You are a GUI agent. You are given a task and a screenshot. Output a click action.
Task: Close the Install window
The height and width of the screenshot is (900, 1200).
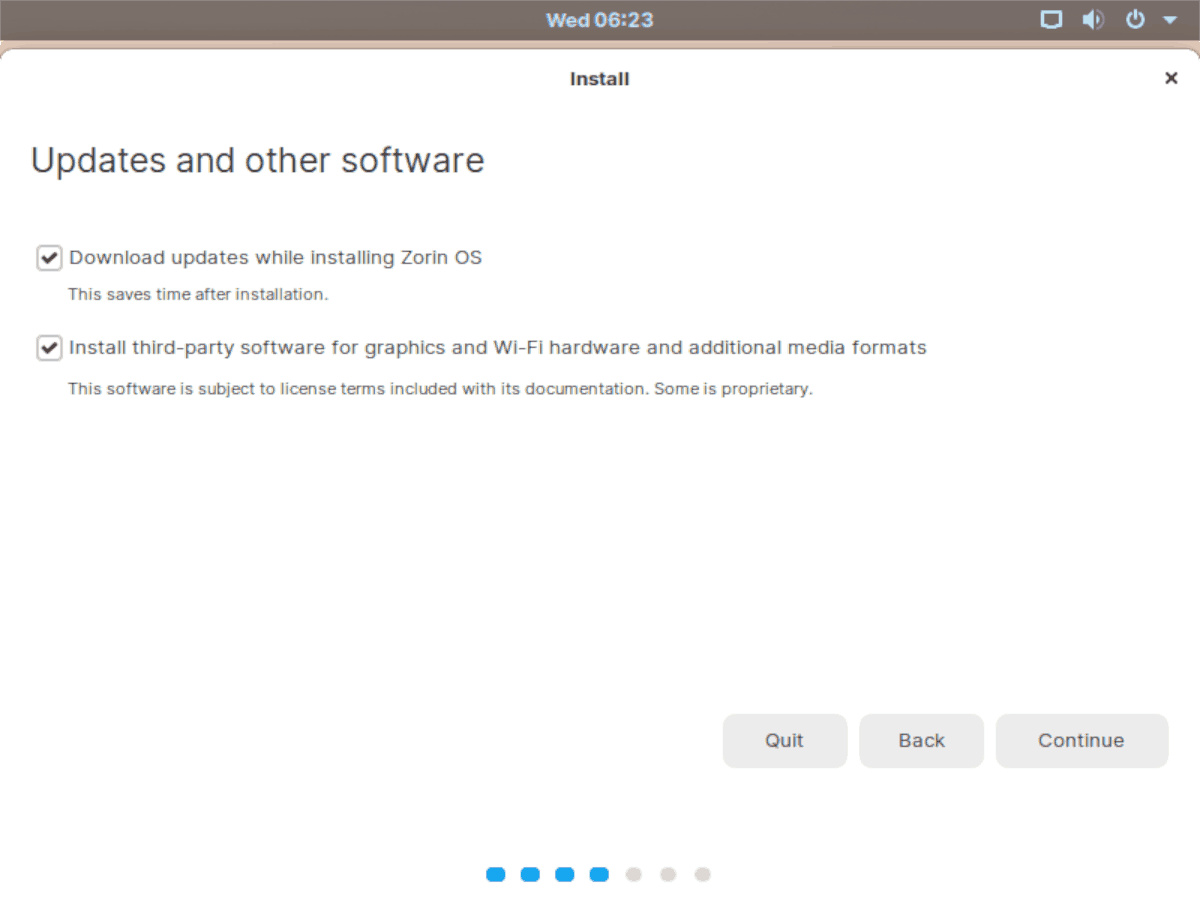pos(1171,78)
